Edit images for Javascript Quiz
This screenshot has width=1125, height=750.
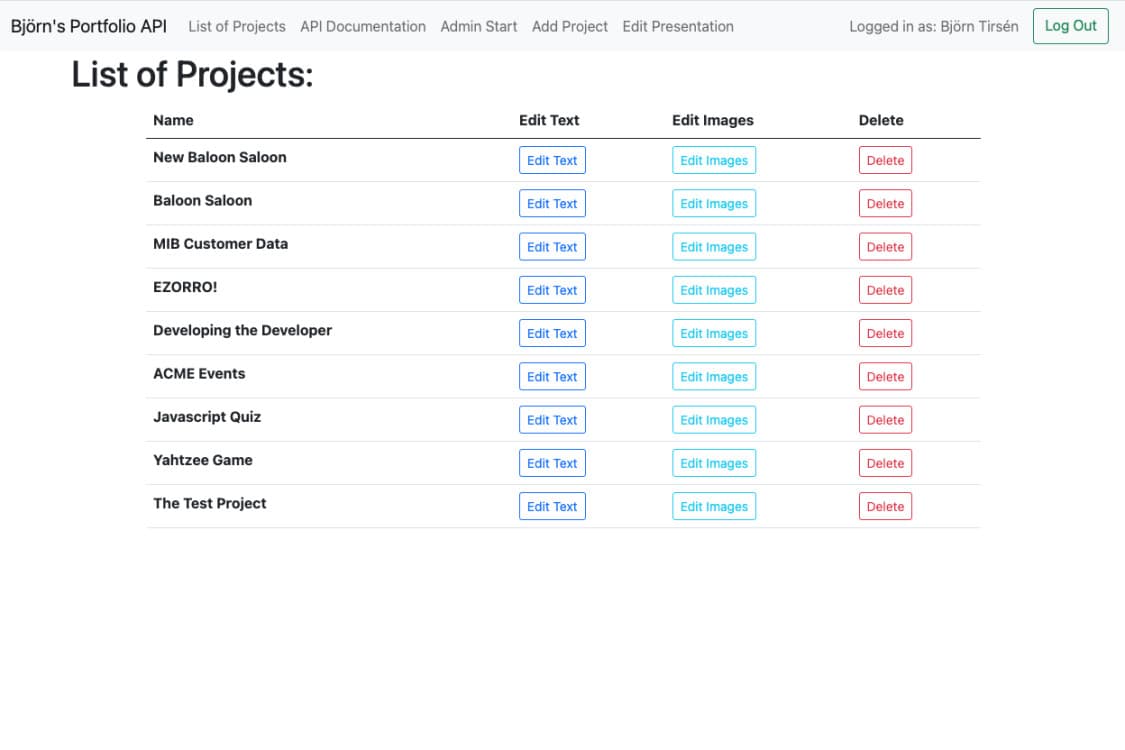coord(714,419)
